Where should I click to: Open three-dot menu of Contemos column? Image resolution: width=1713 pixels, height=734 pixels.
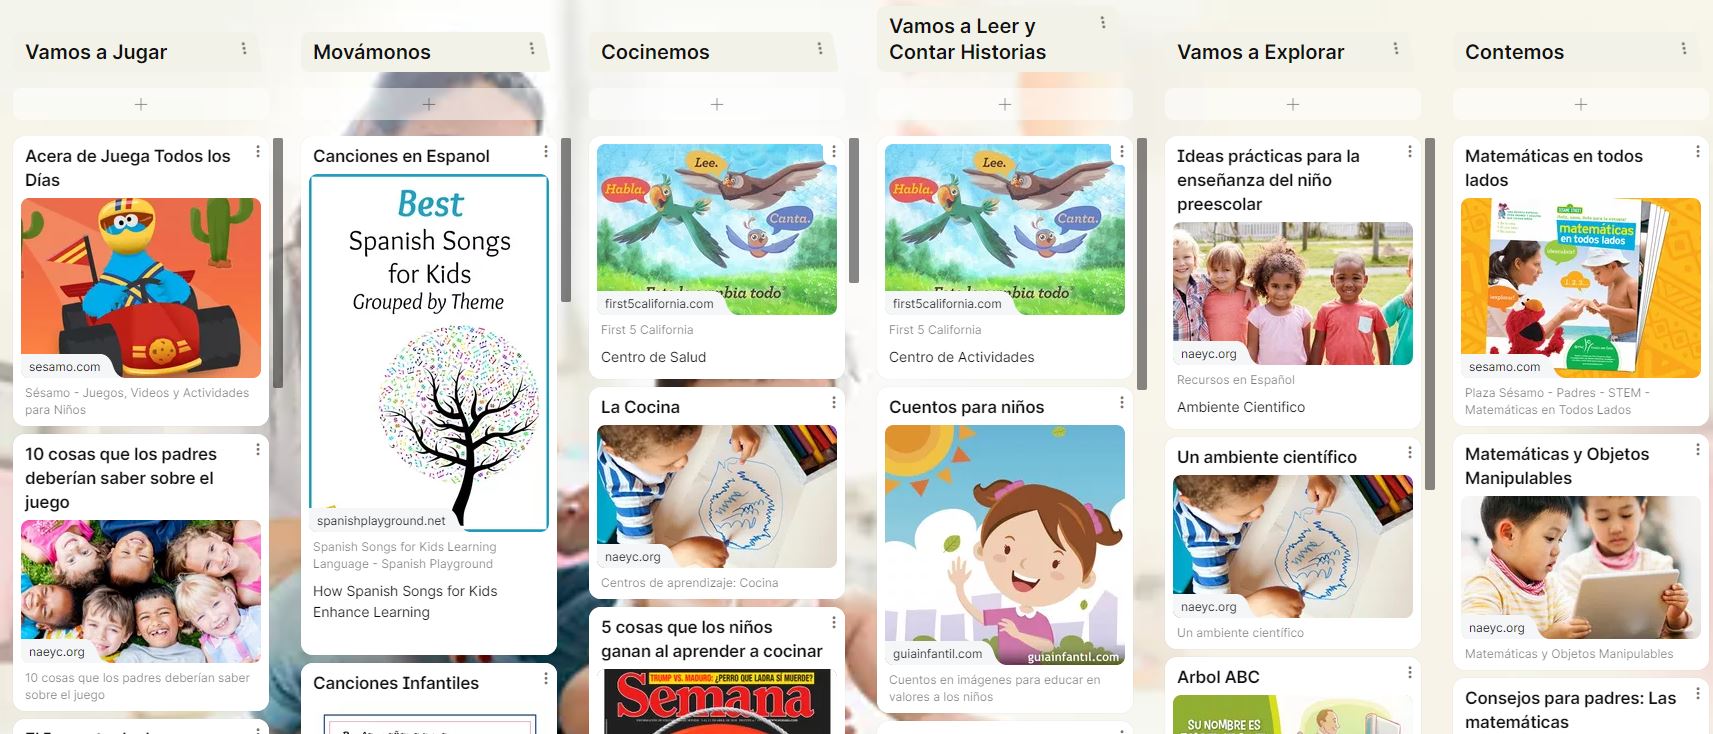coord(1684,48)
